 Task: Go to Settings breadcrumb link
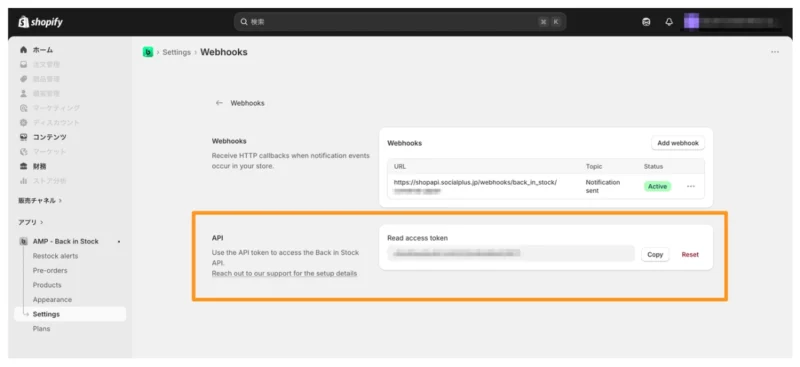coord(177,52)
